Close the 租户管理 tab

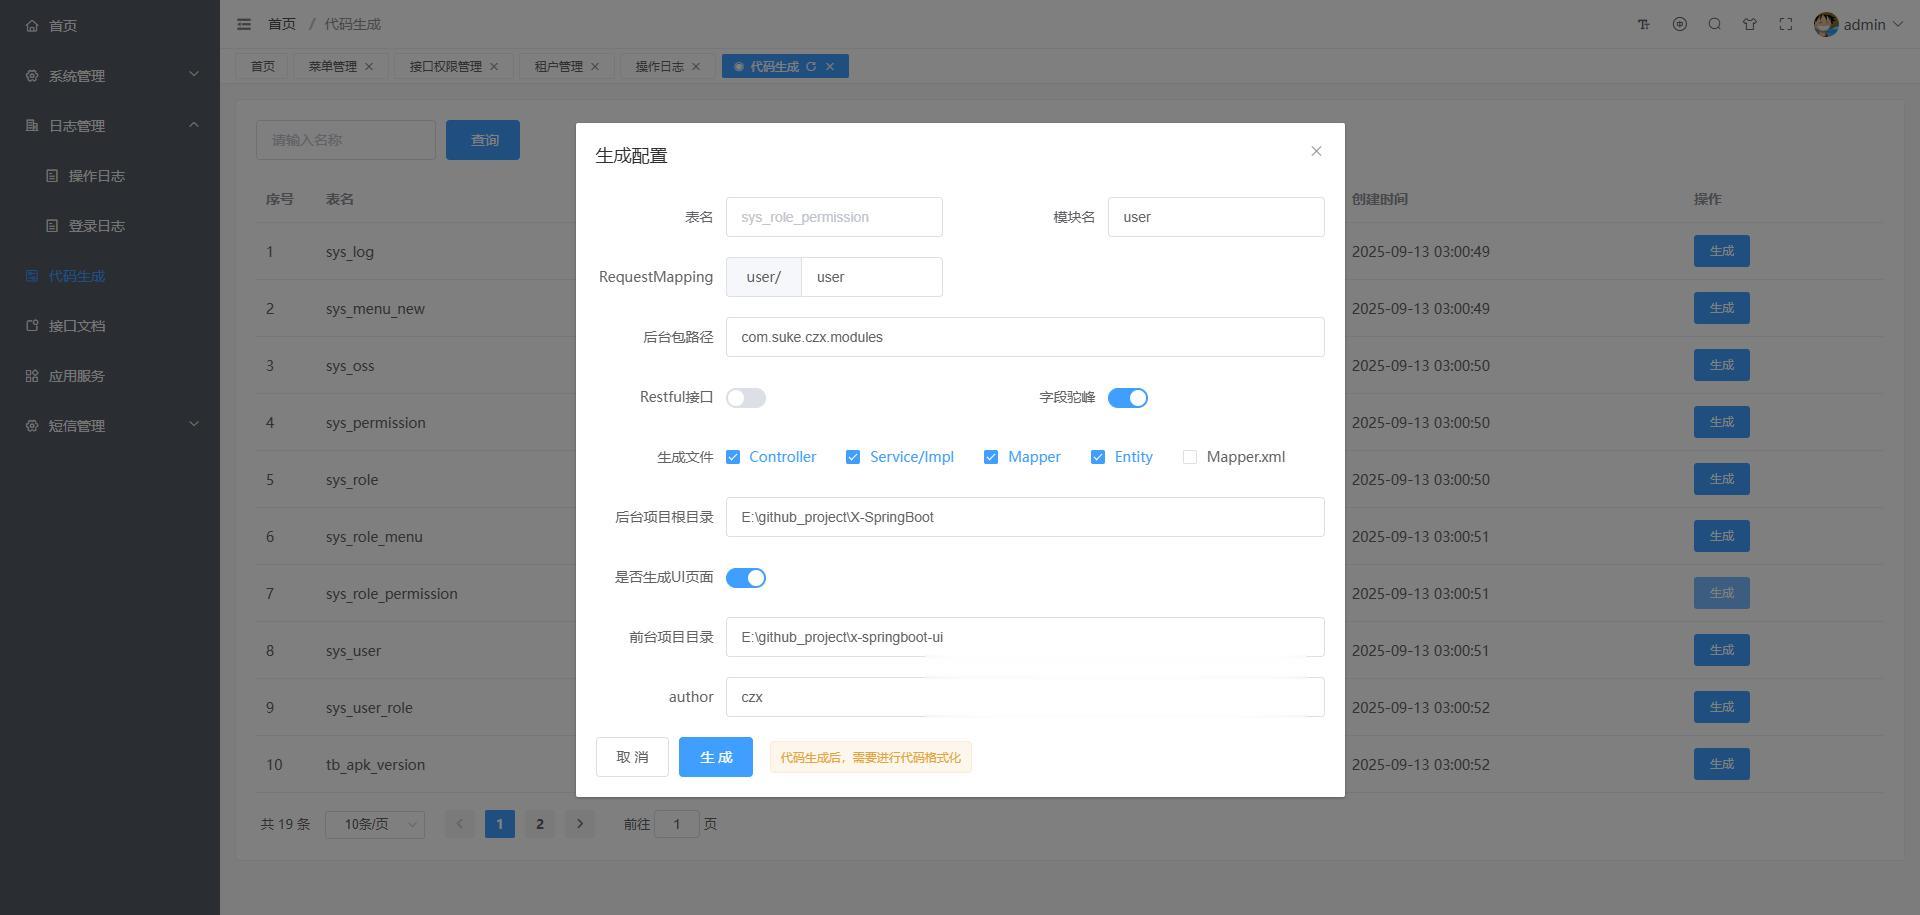595,67
